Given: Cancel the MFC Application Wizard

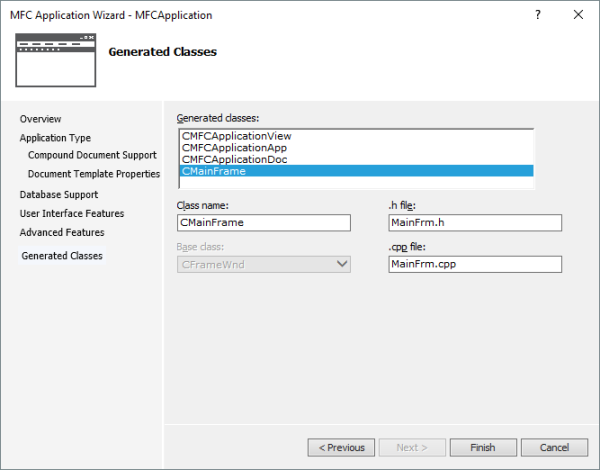Looking at the screenshot, I should point(554,447).
